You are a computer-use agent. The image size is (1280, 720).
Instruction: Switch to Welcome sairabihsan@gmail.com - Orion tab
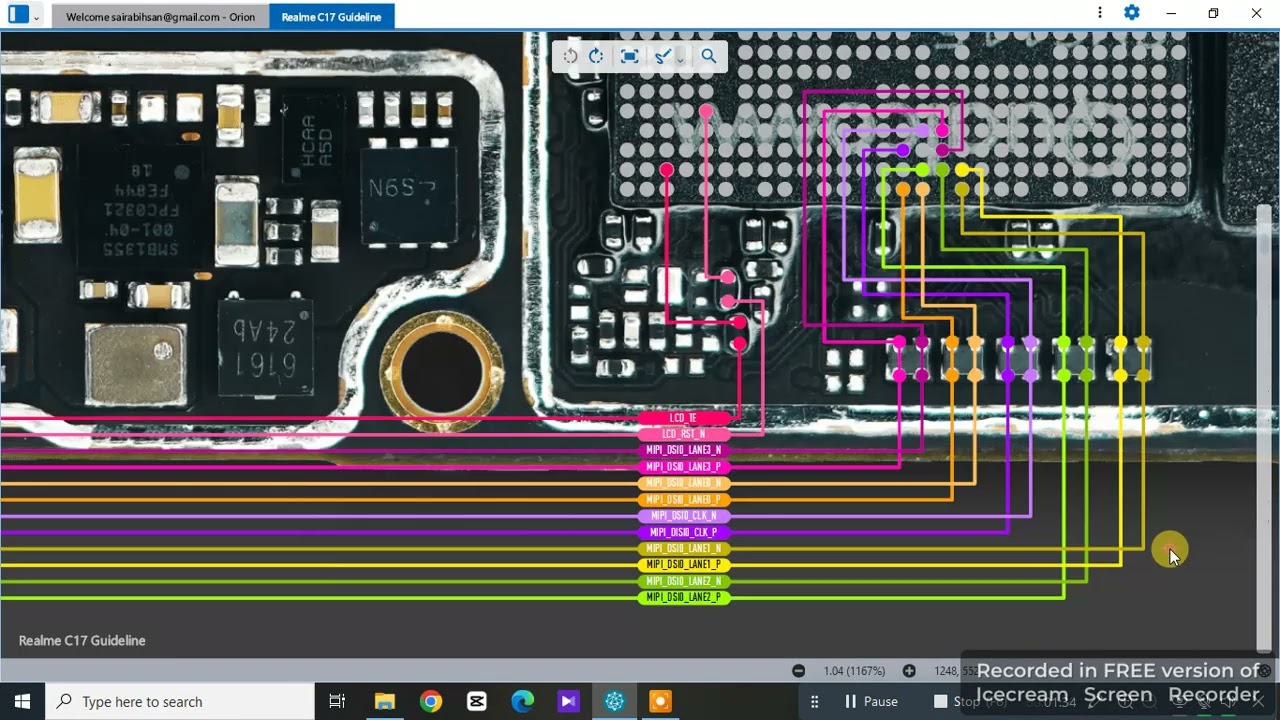[x=161, y=17]
